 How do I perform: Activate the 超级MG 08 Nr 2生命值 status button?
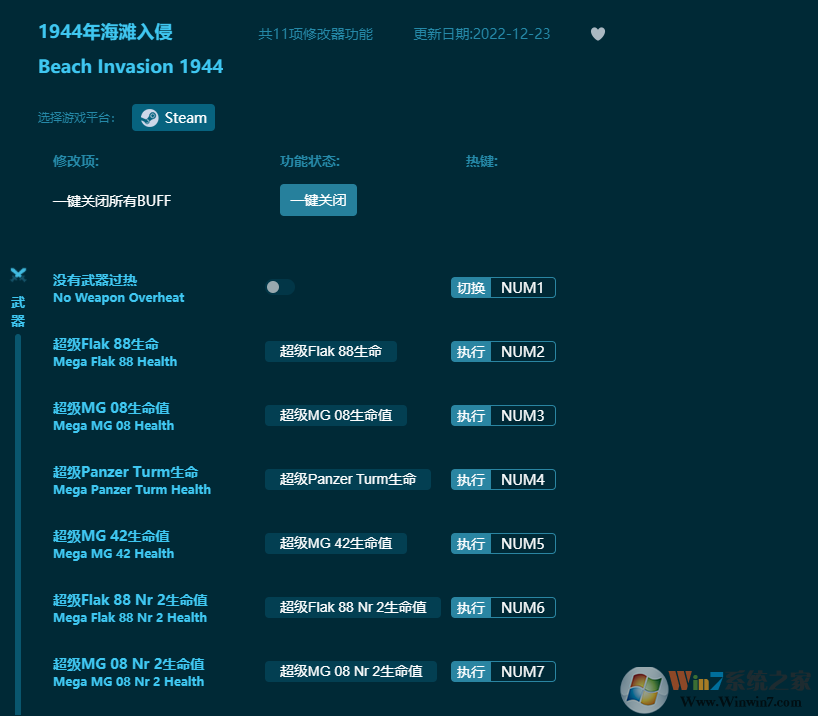tap(351, 671)
